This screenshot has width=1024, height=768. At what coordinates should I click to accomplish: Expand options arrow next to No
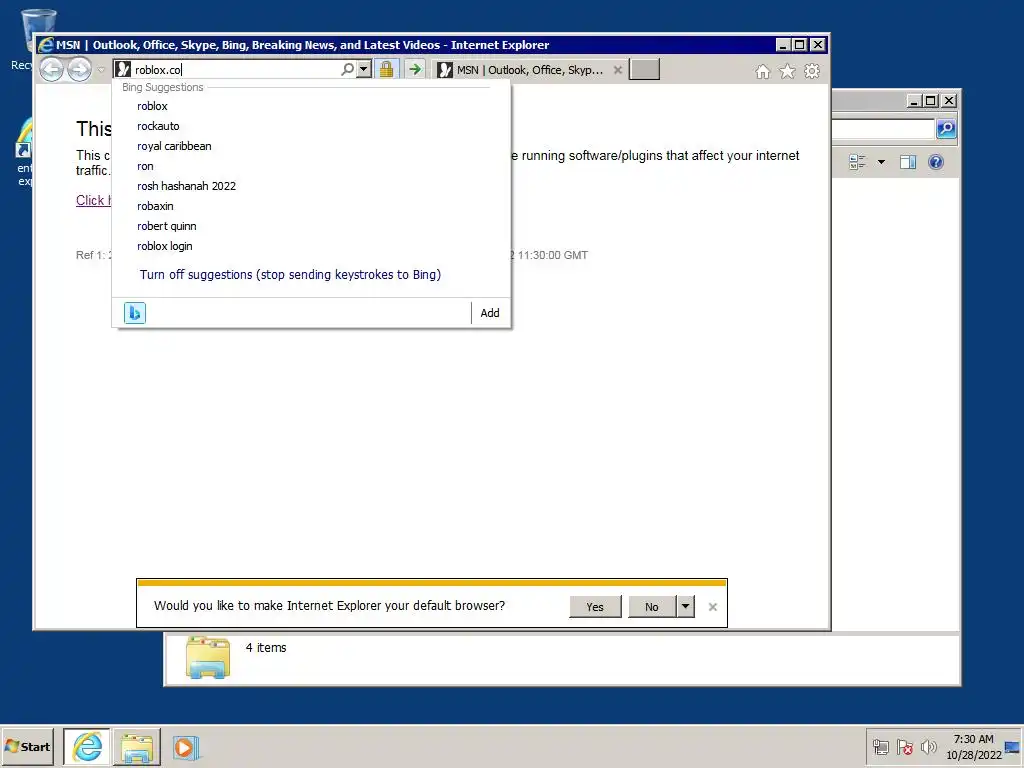[685, 607]
